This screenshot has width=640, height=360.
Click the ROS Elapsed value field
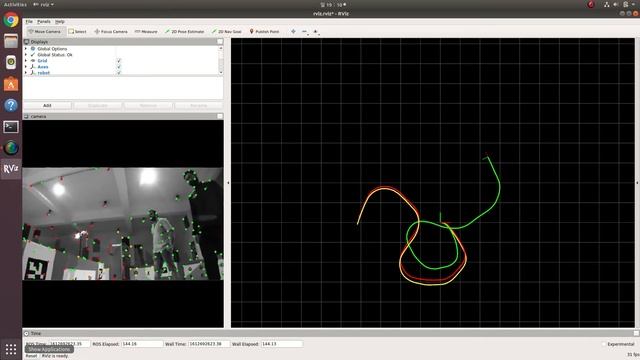pos(142,344)
